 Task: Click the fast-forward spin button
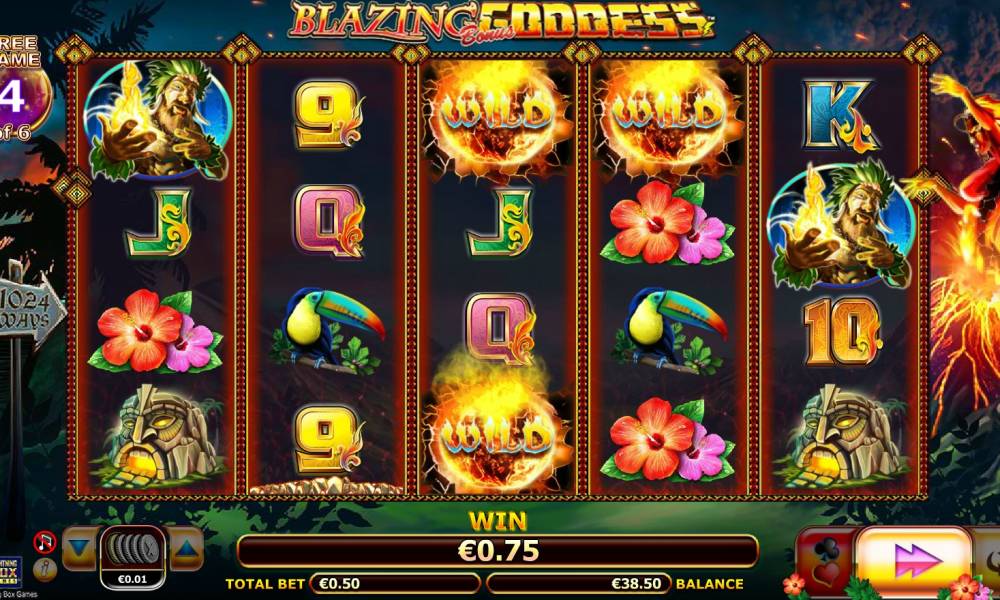[914, 561]
